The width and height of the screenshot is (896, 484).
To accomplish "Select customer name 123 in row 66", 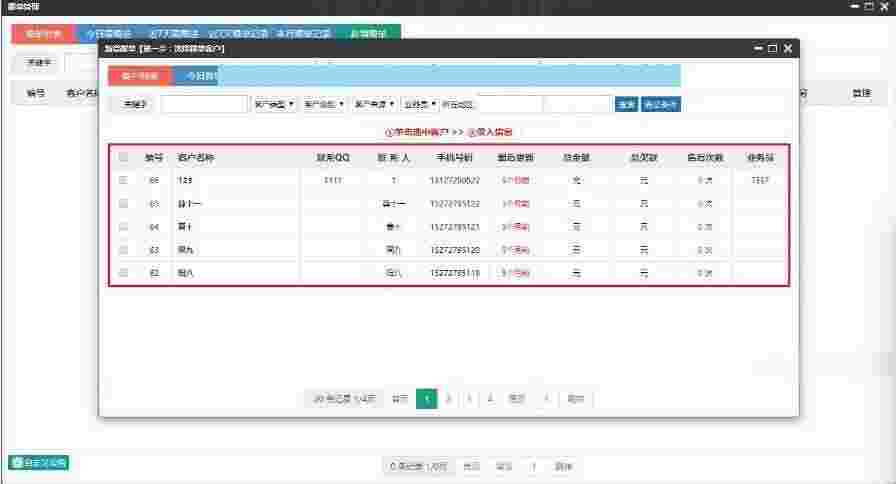I will [185, 180].
